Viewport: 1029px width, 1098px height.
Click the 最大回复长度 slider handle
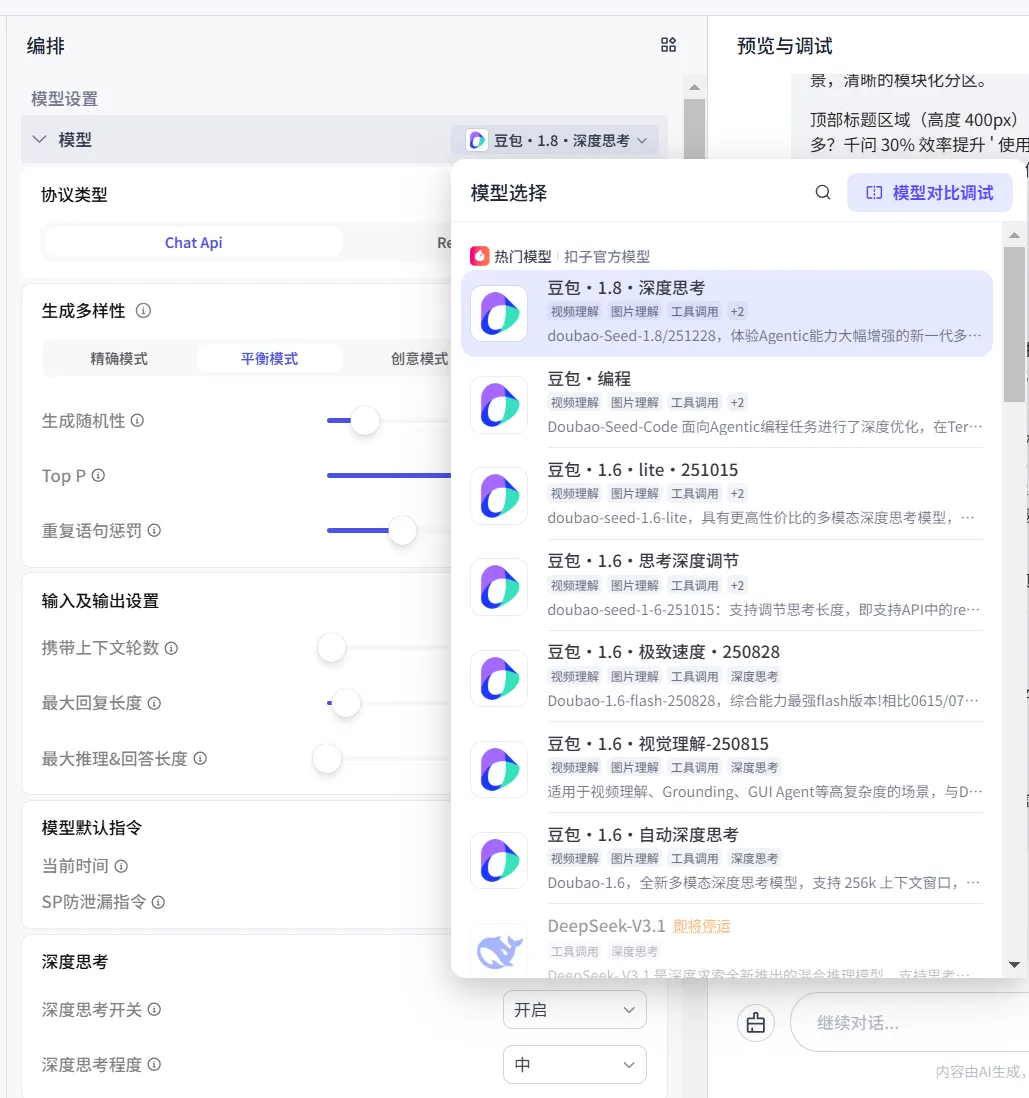345,703
